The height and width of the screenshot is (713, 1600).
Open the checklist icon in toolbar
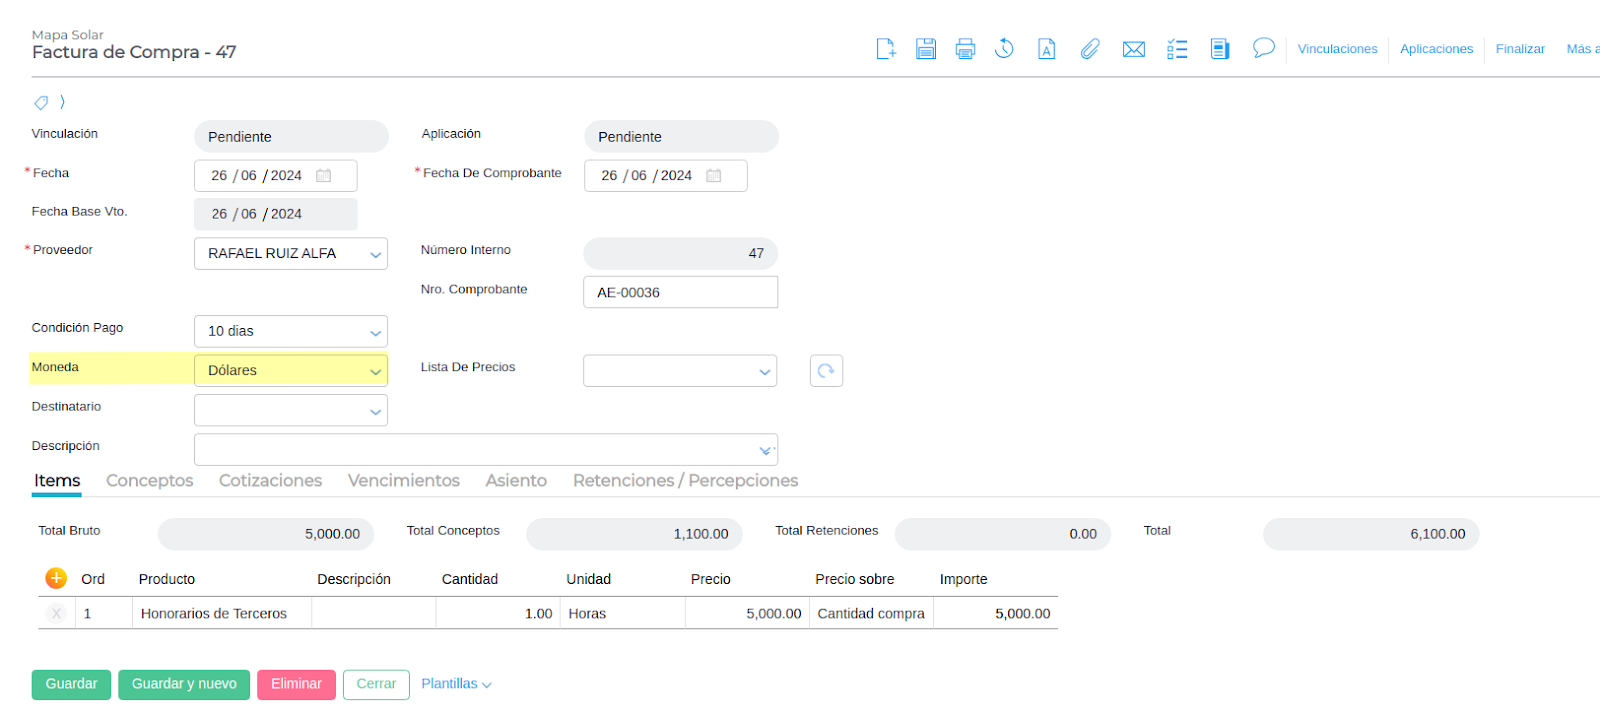pos(1177,49)
